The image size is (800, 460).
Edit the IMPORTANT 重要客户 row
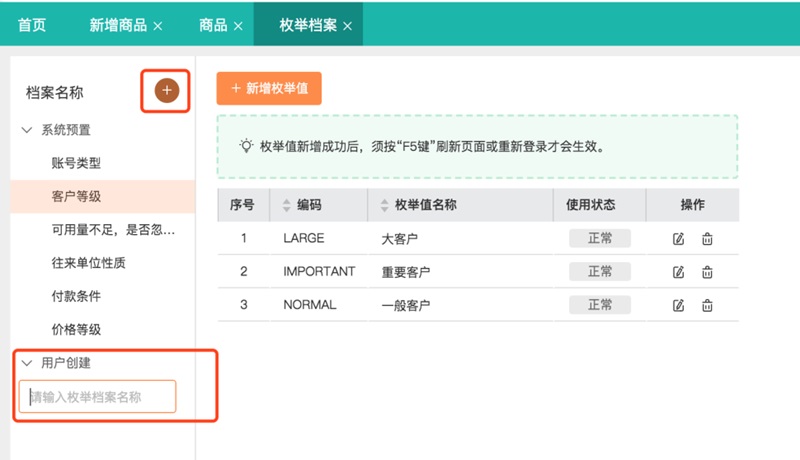(x=679, y=271)
